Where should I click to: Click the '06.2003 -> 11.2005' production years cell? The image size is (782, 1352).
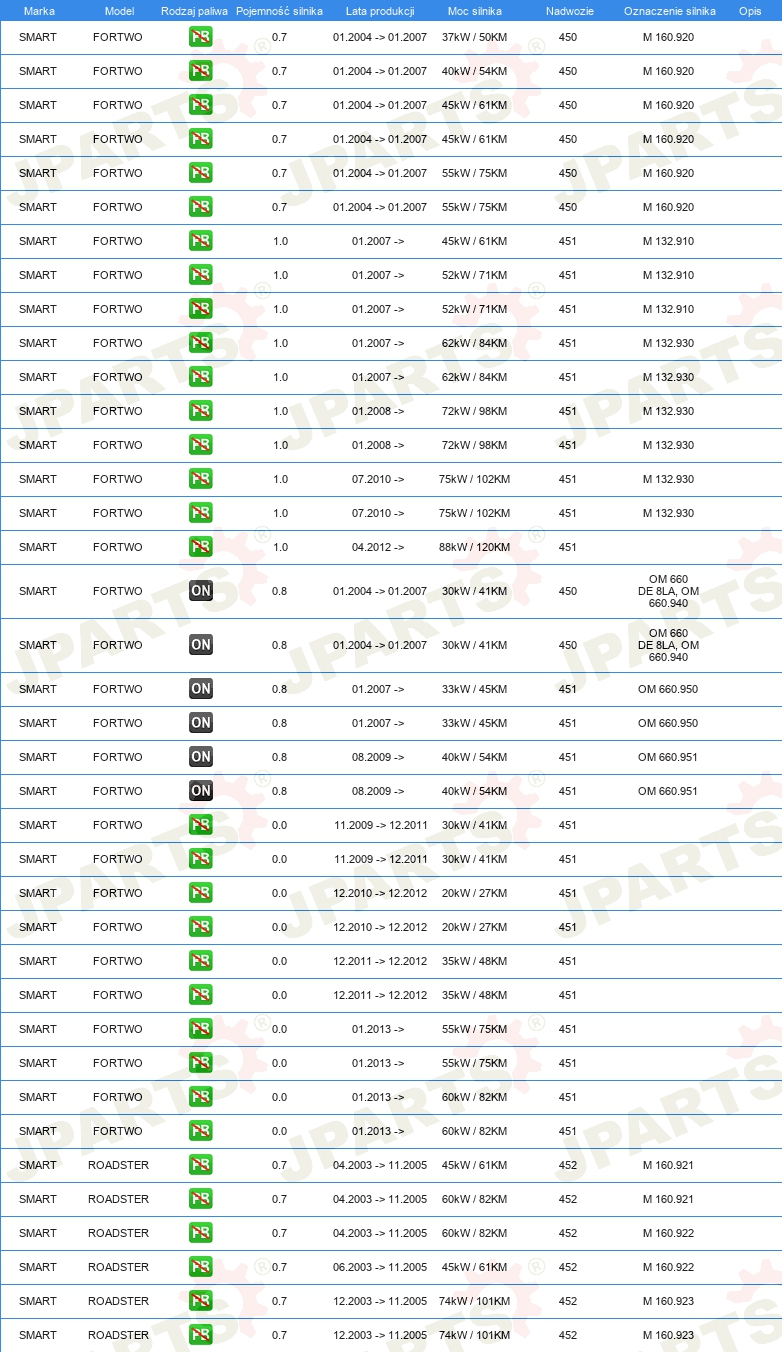(380, 1267)
